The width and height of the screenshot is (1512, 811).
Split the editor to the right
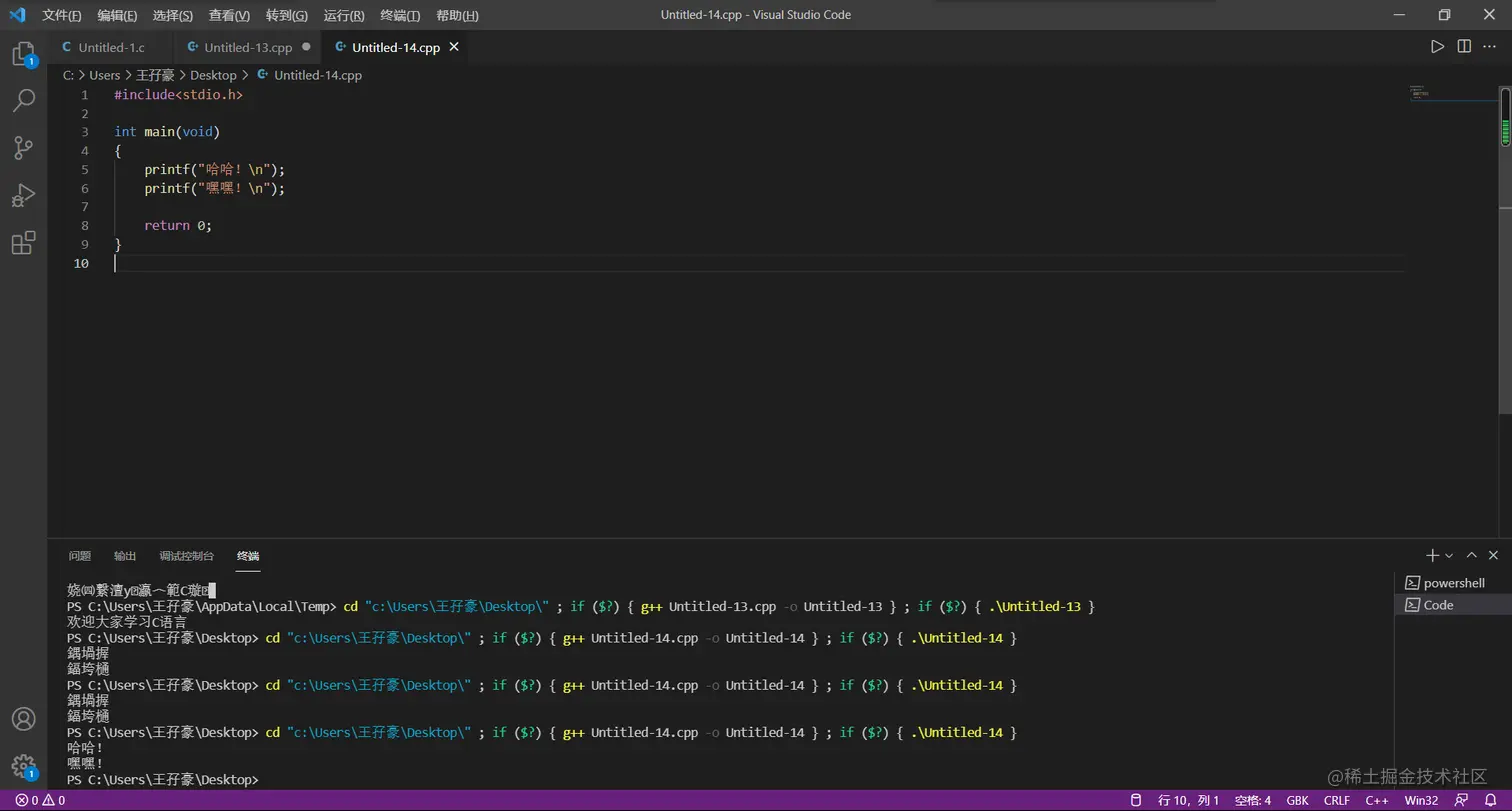1464,47
